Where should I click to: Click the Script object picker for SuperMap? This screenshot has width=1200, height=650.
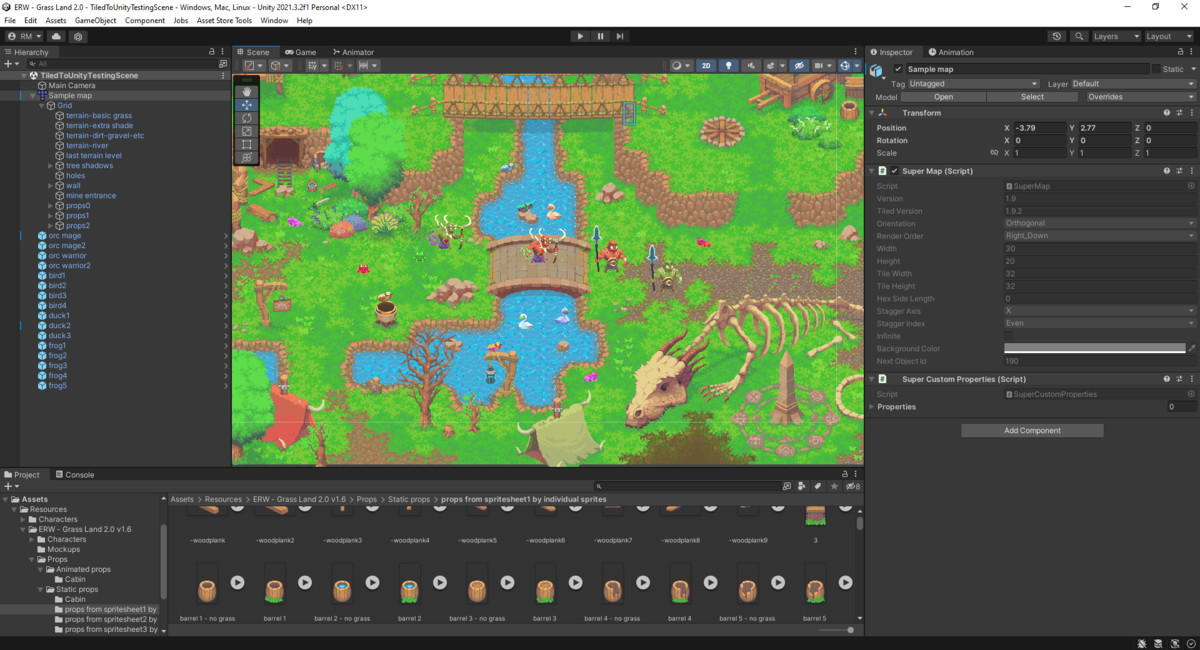click(1191, 186)
